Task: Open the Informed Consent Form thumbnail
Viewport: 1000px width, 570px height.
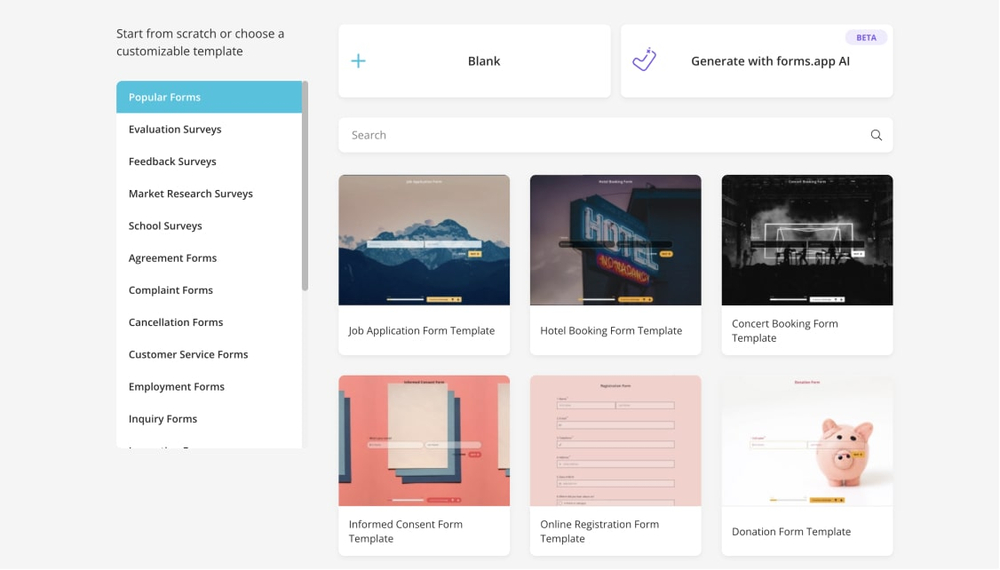Action: click(x=424, y=441)
